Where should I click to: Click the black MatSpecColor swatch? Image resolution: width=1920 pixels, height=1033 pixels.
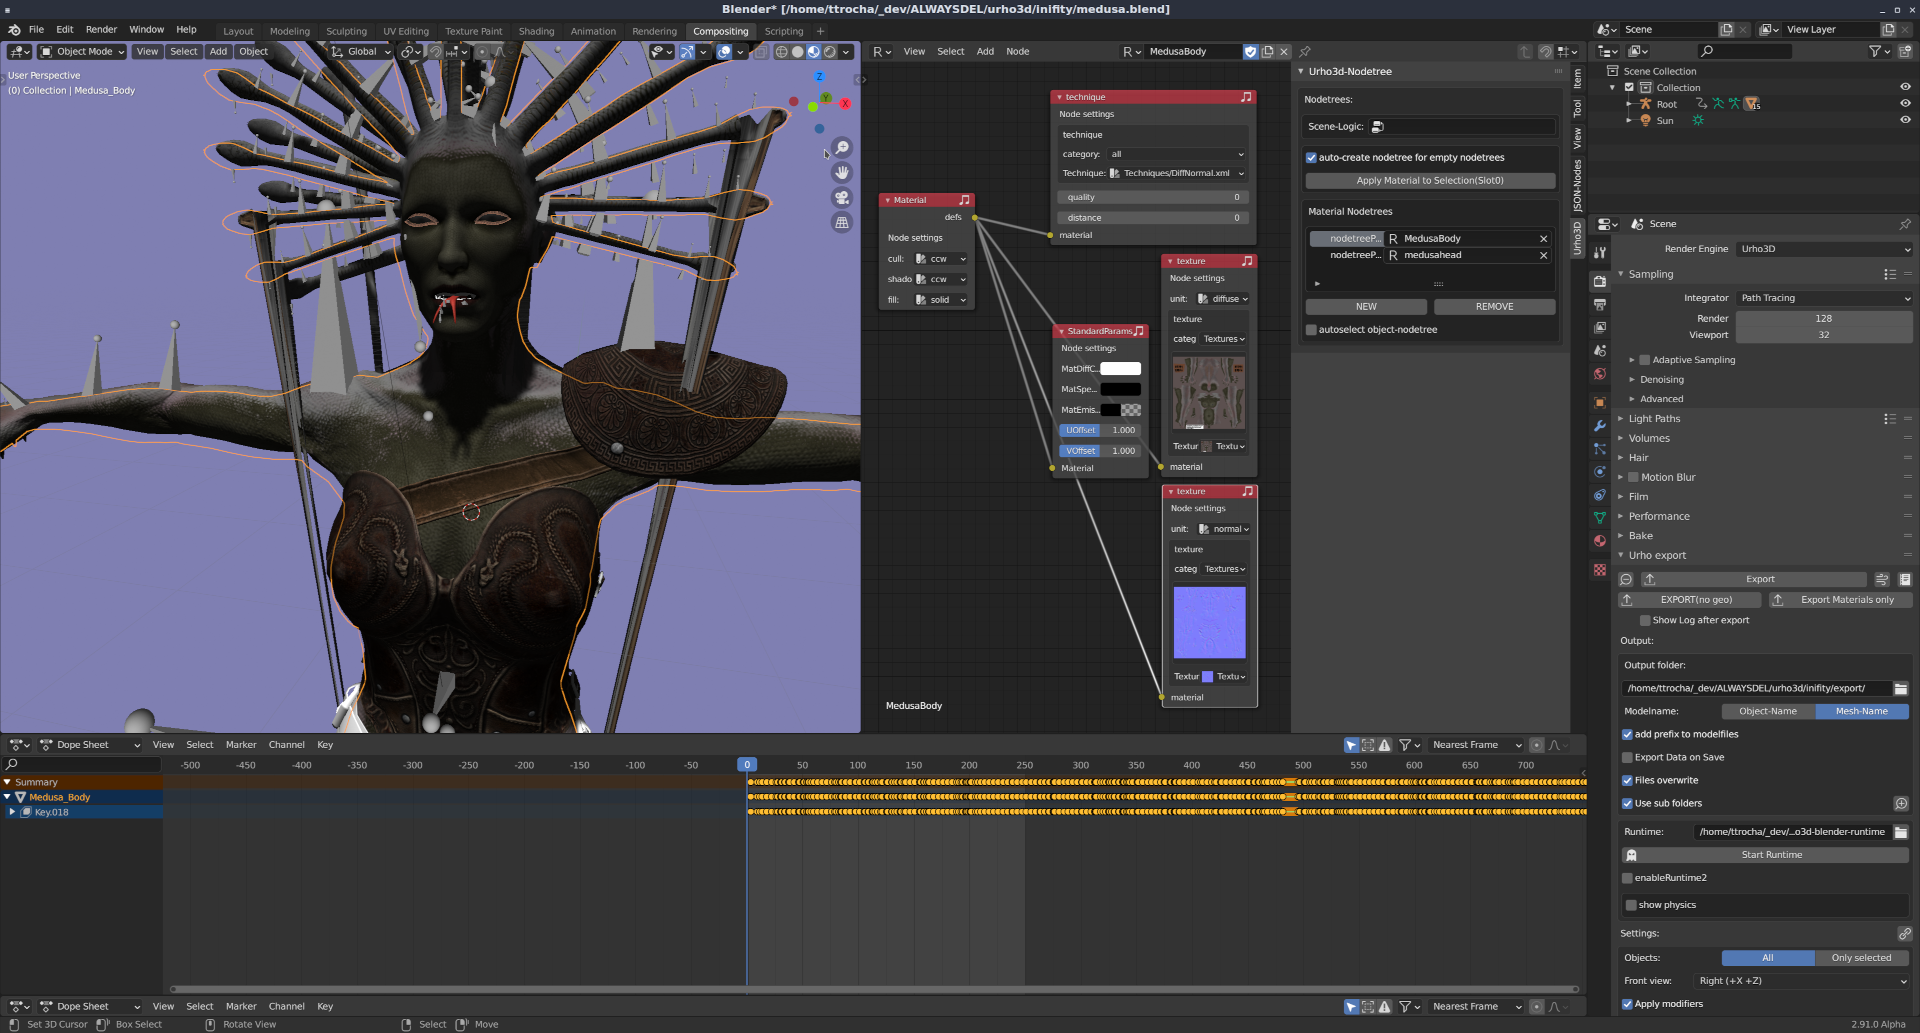(x=1120, y=390)
